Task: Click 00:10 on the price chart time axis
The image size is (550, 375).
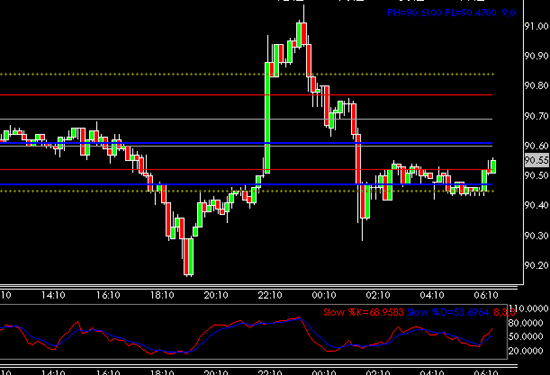Action: tap(324, 295)
